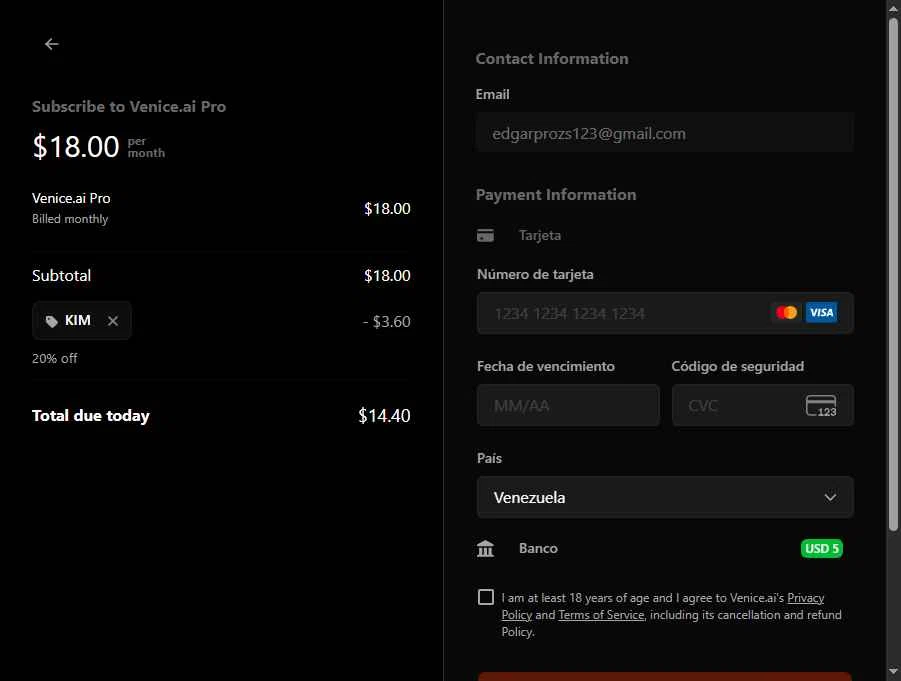This screenshot has height=681, width=901.
Task: Focus the Email input field
Action: coord(665,133)
